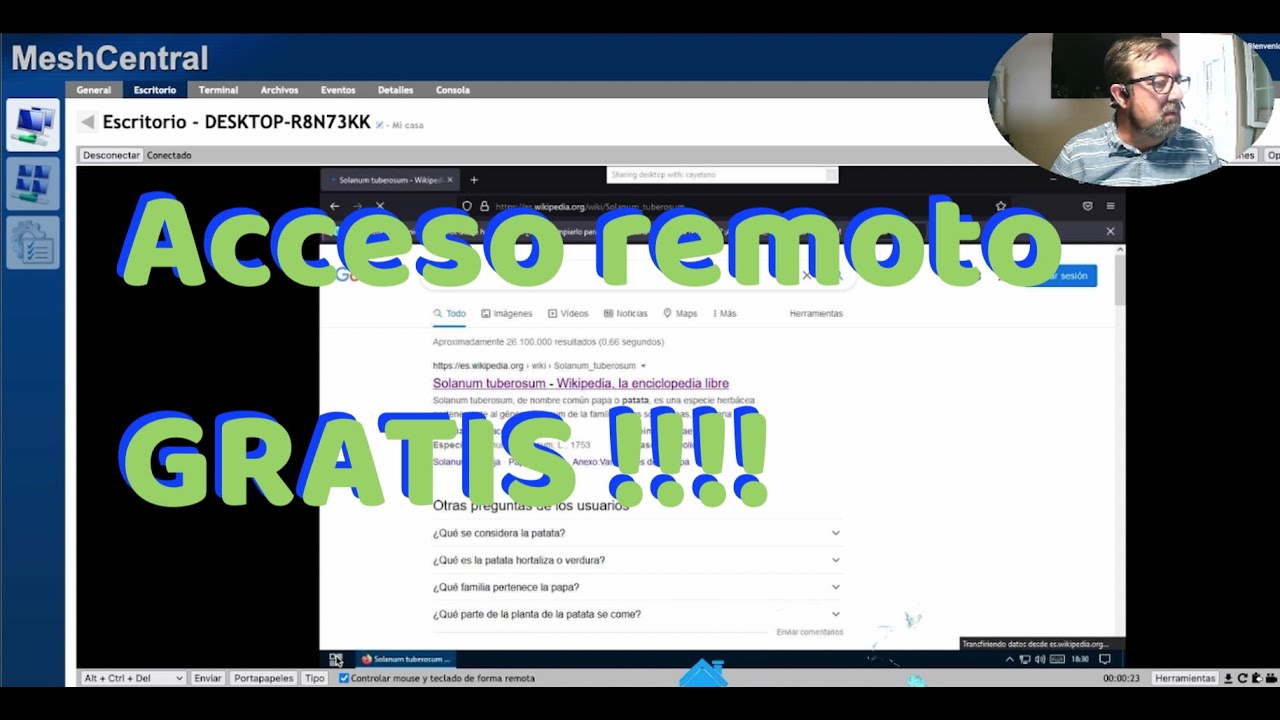Select Todo search filter in Google
This screenshot has height=720, width=1280.
click(x=450, y=313)
